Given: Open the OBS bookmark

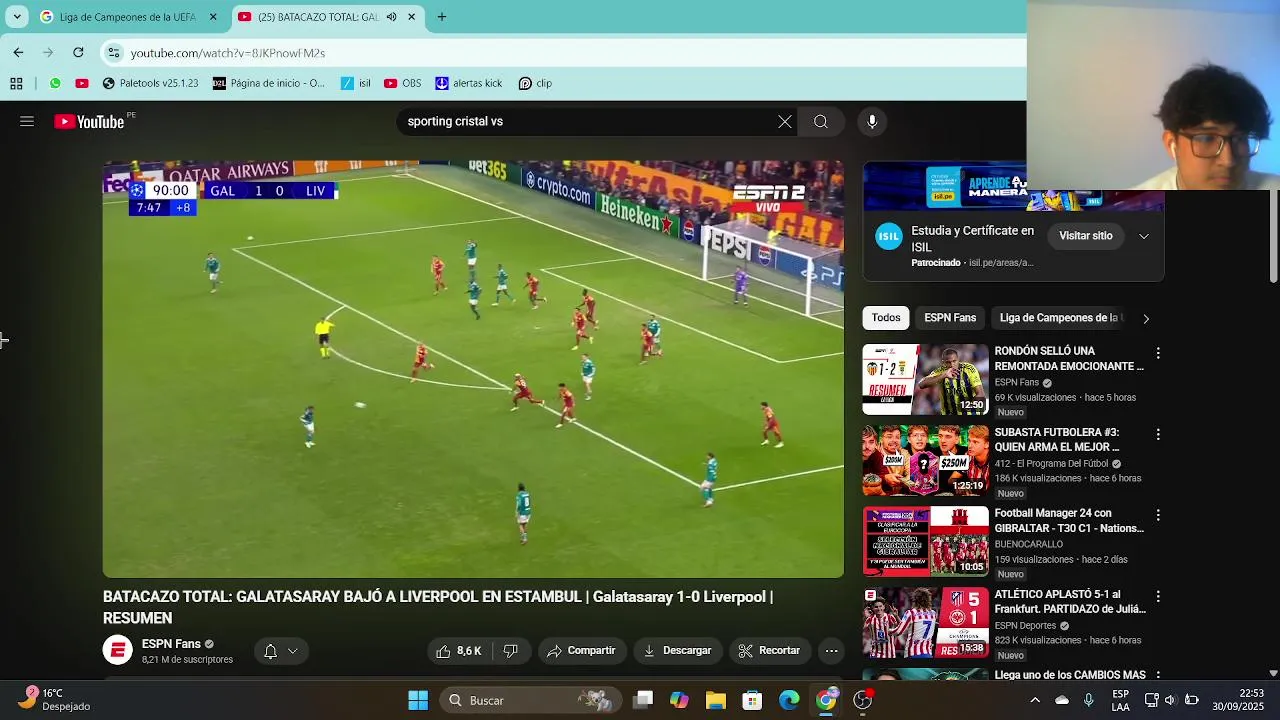Looking at the screenshot, I should (x=403, y=83).
